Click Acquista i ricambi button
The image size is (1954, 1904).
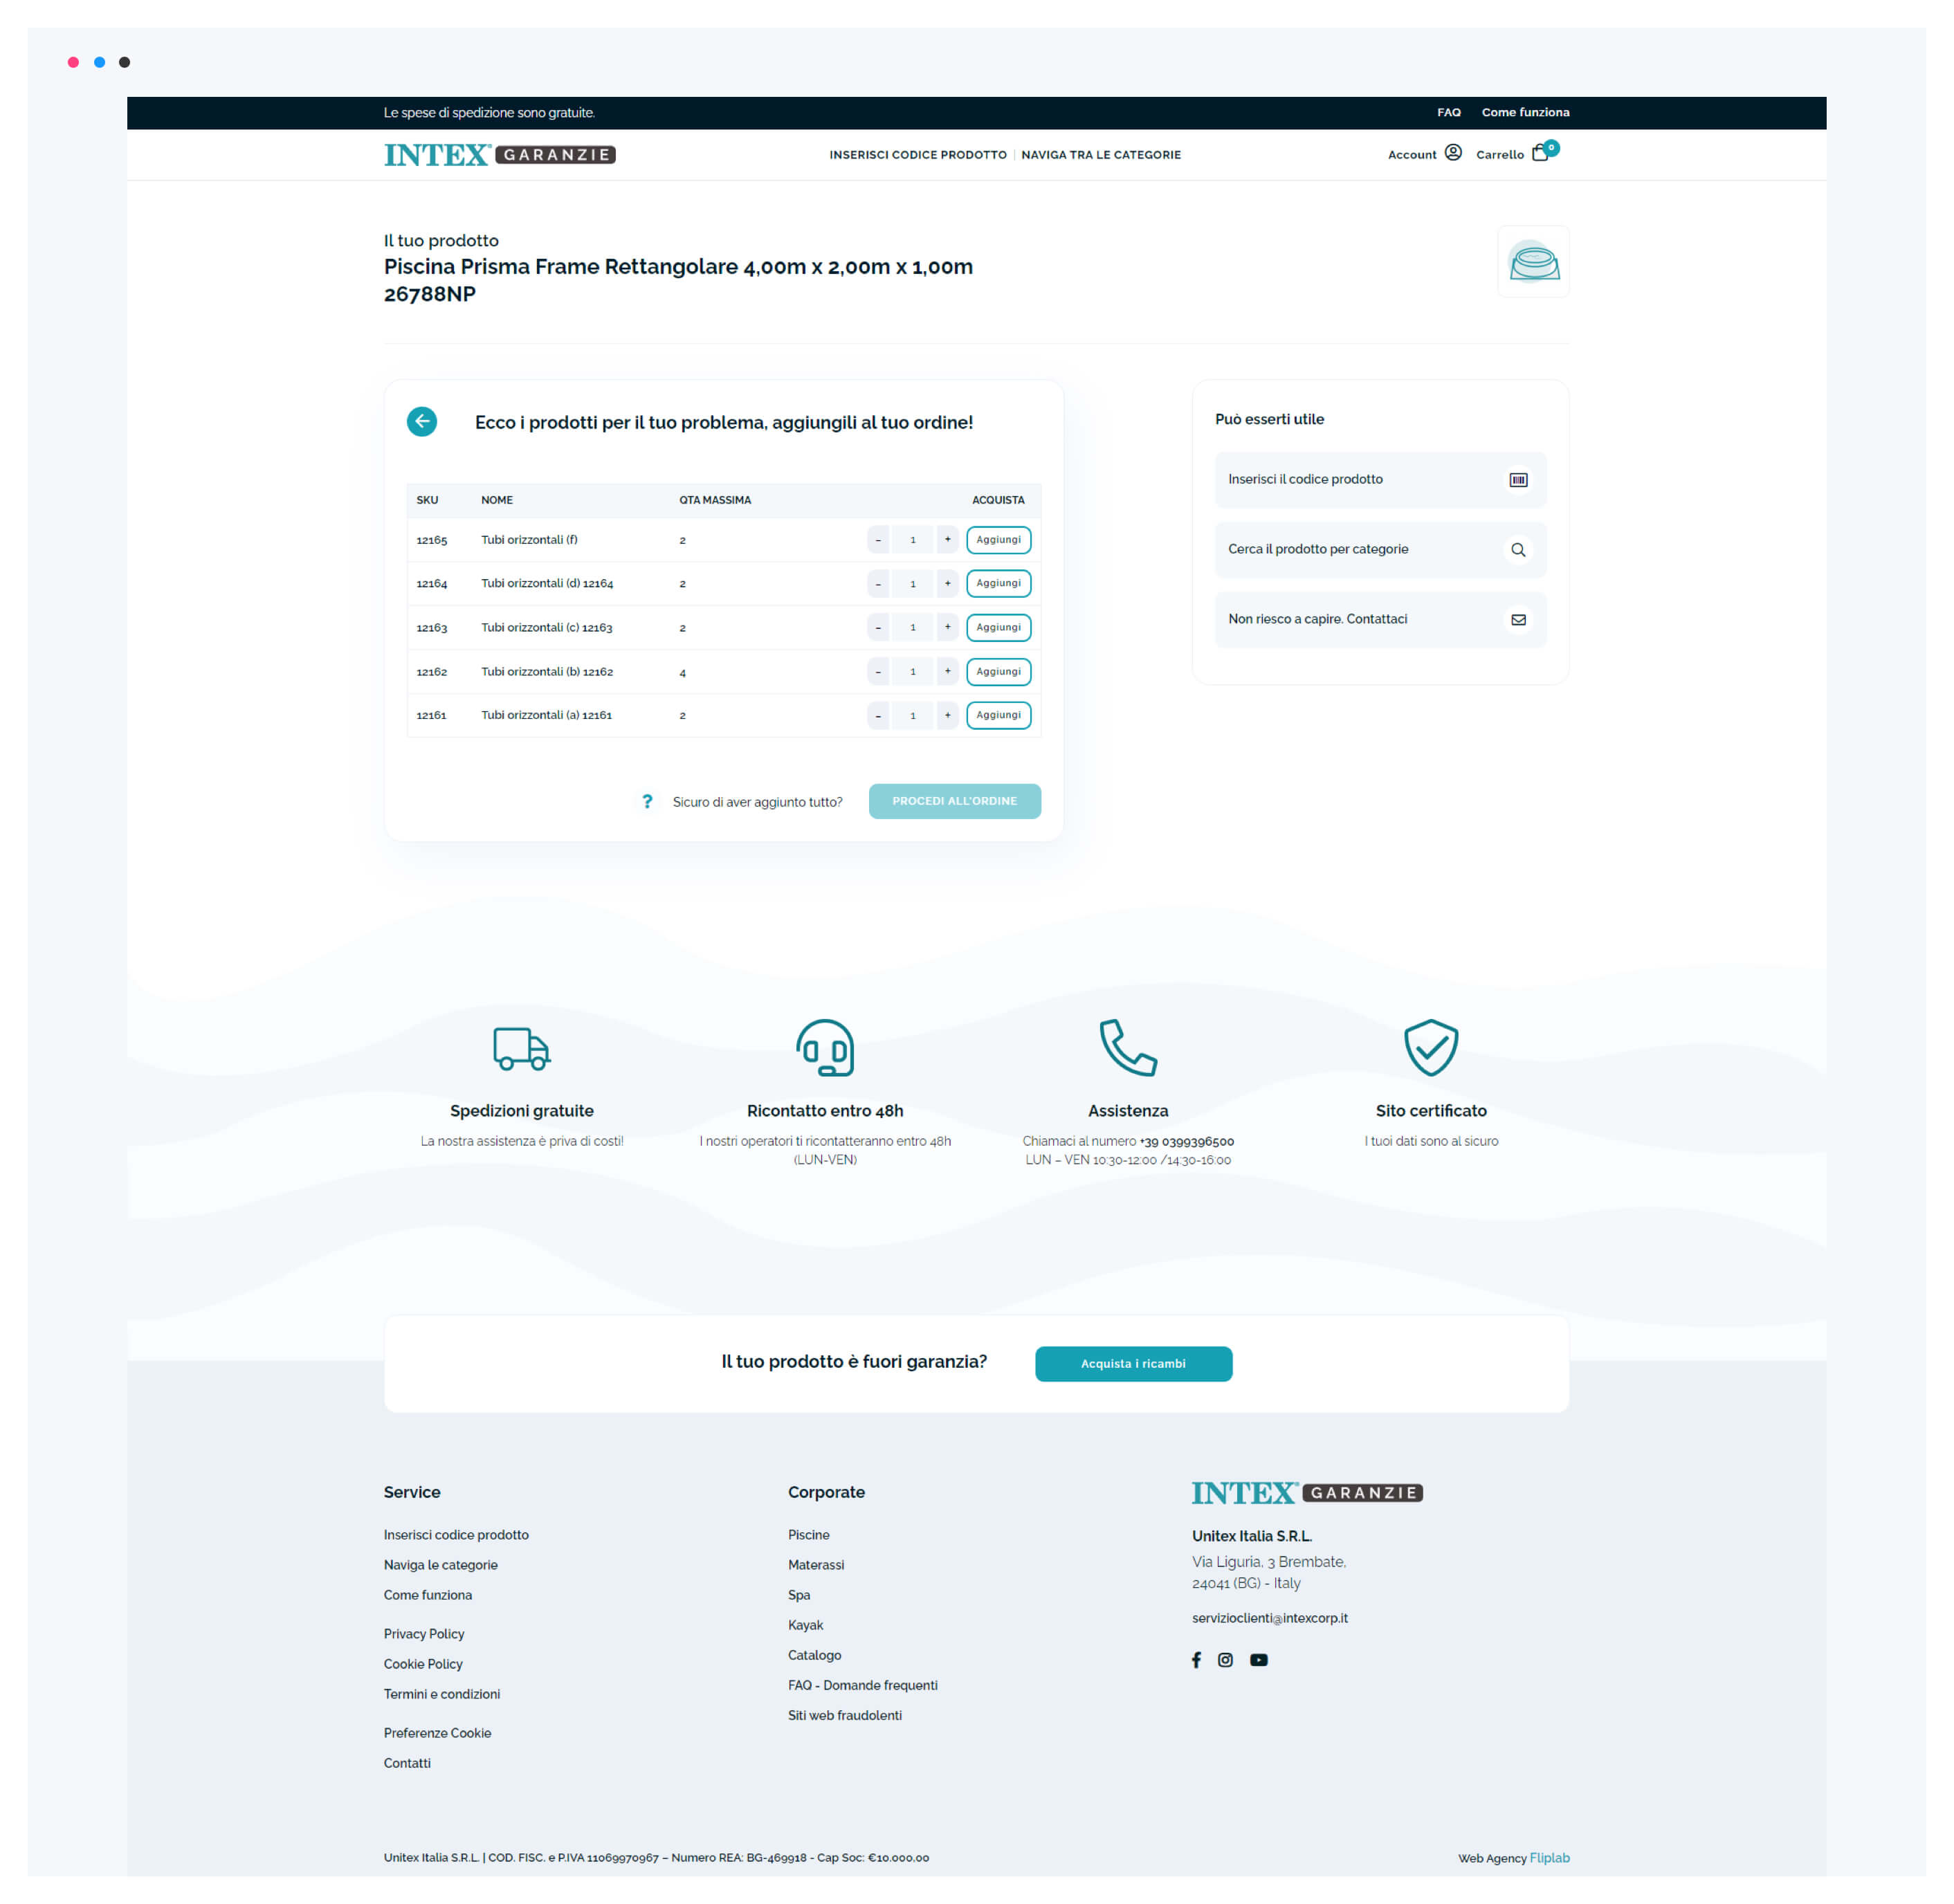pos(1133,1364)
